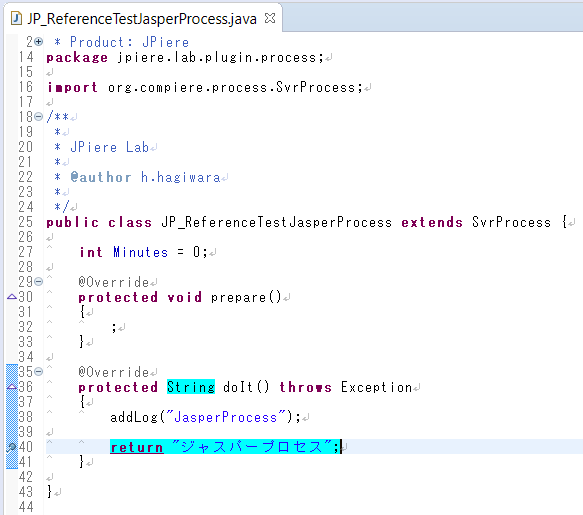Click the override marker at line 36

click(x=12, y=387)
